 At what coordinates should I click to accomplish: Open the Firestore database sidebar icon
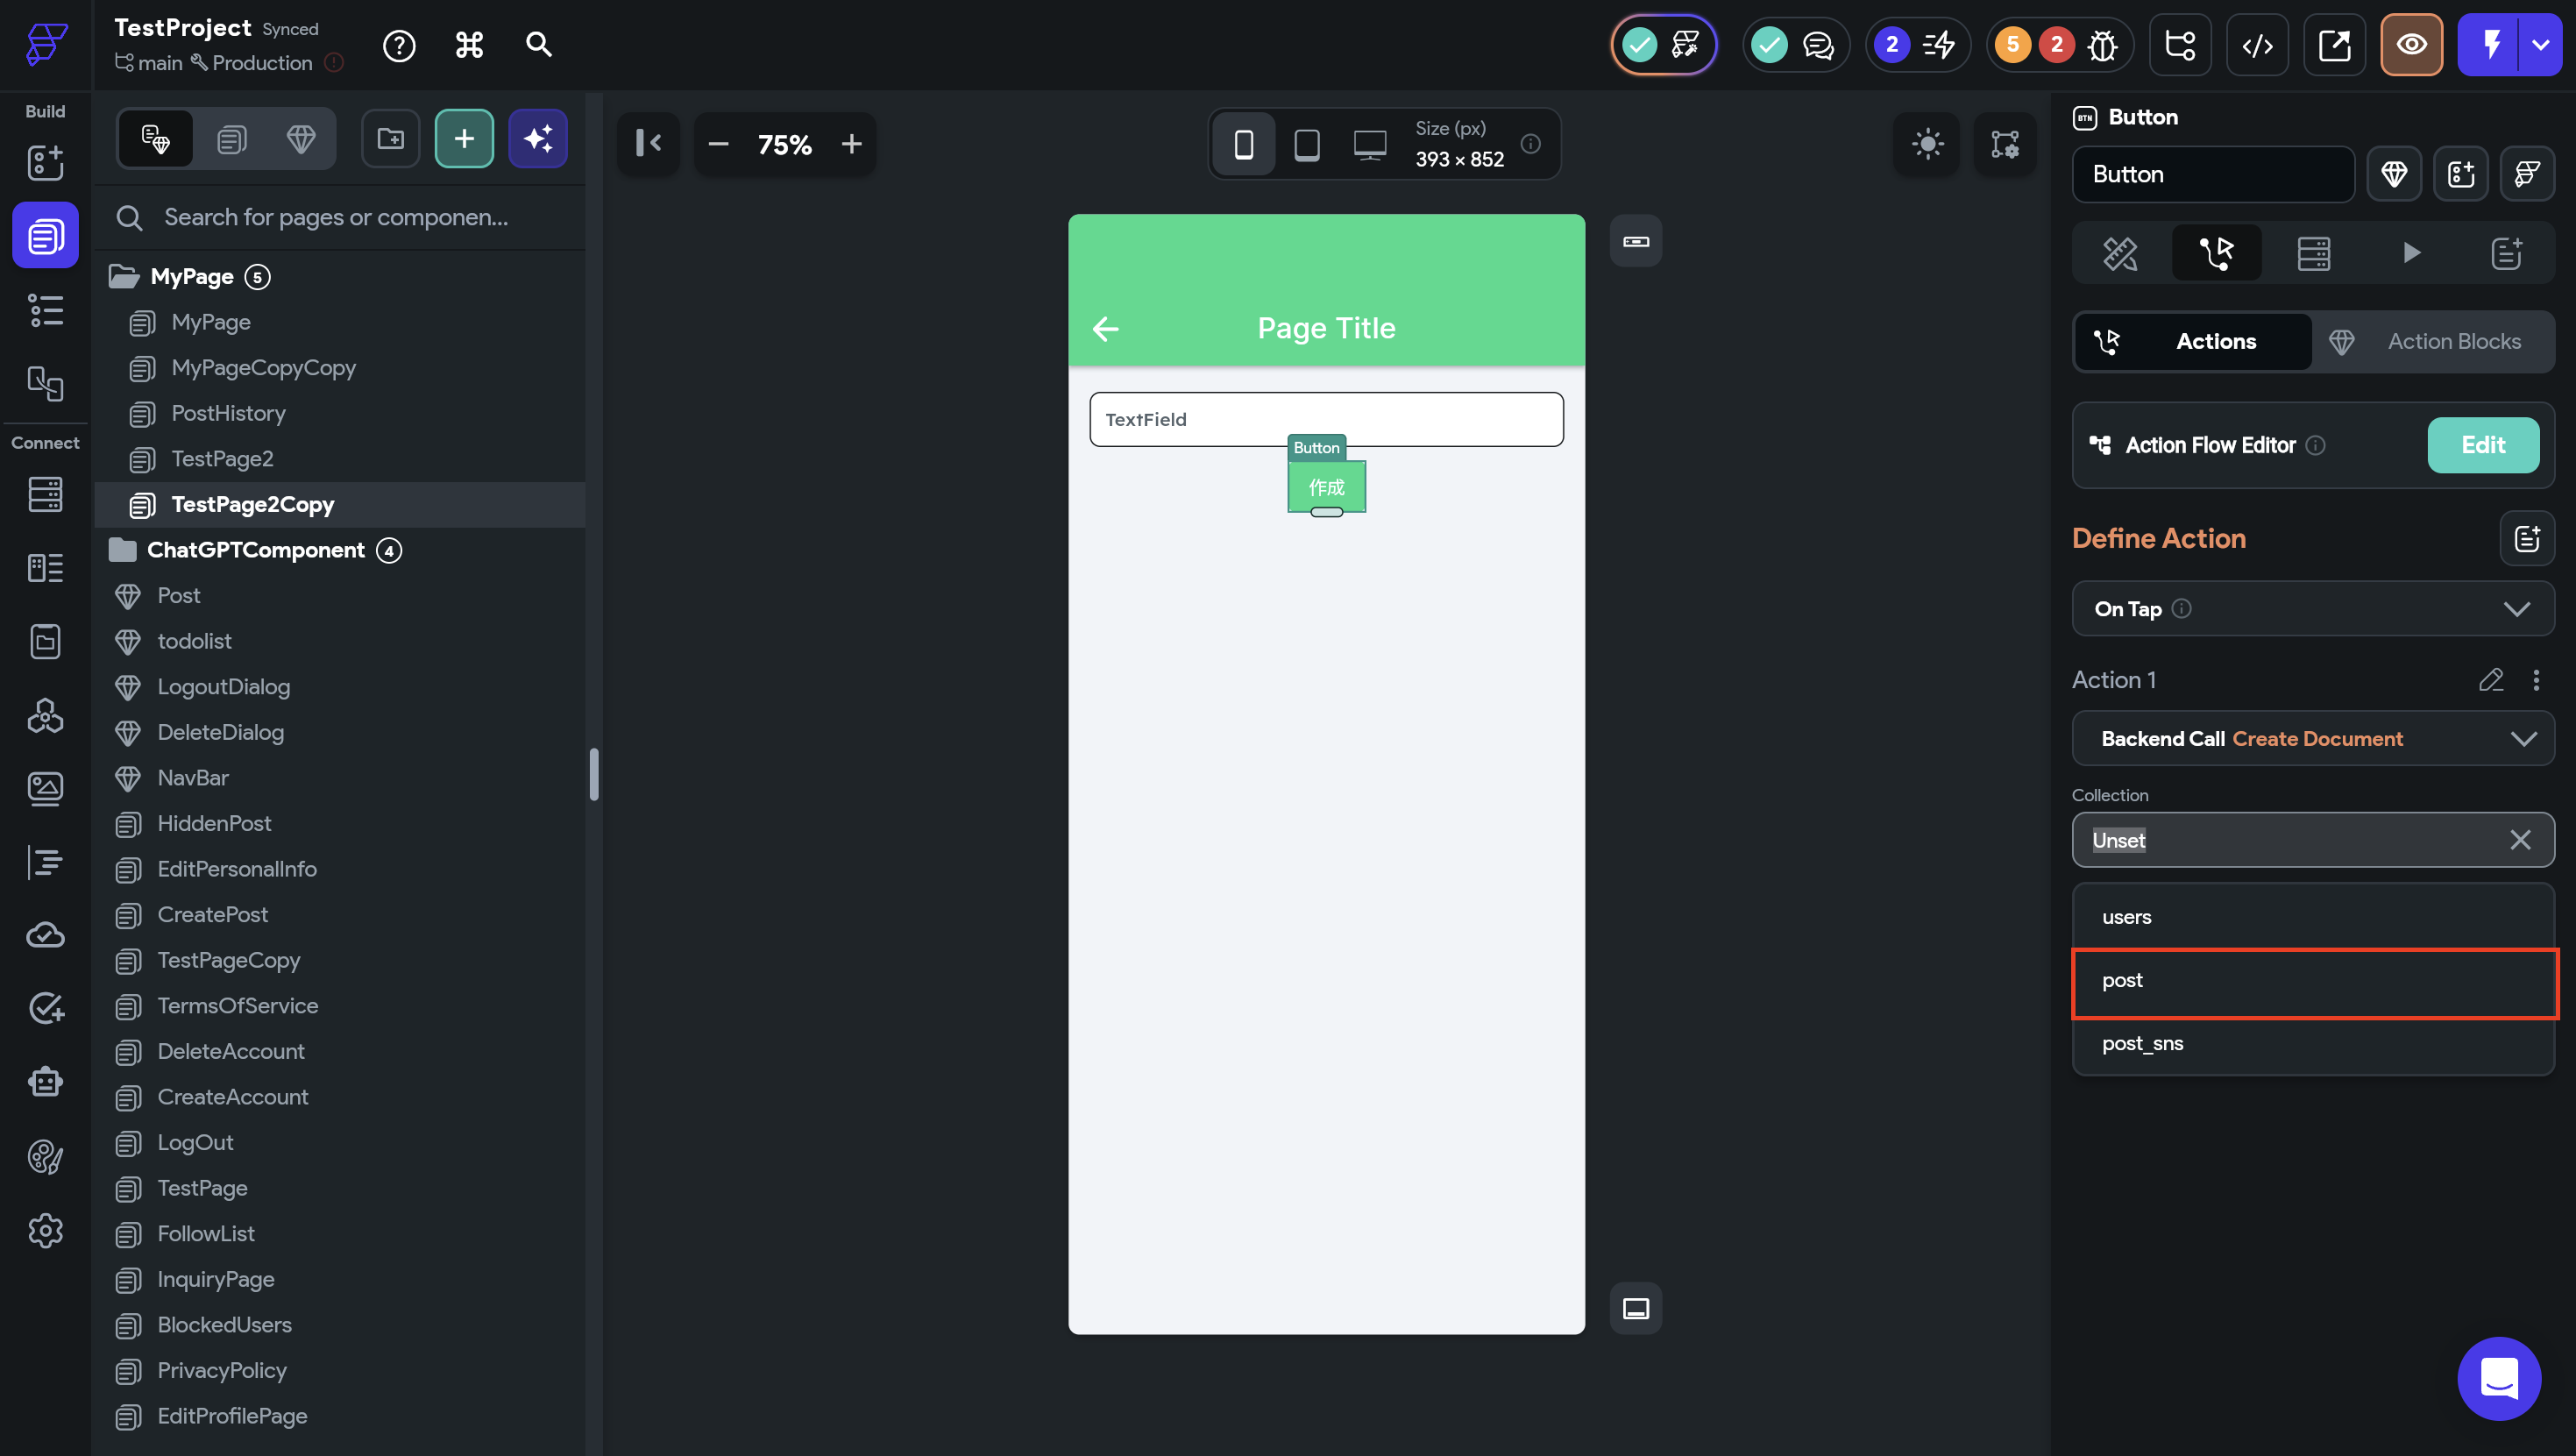point(45,494)
